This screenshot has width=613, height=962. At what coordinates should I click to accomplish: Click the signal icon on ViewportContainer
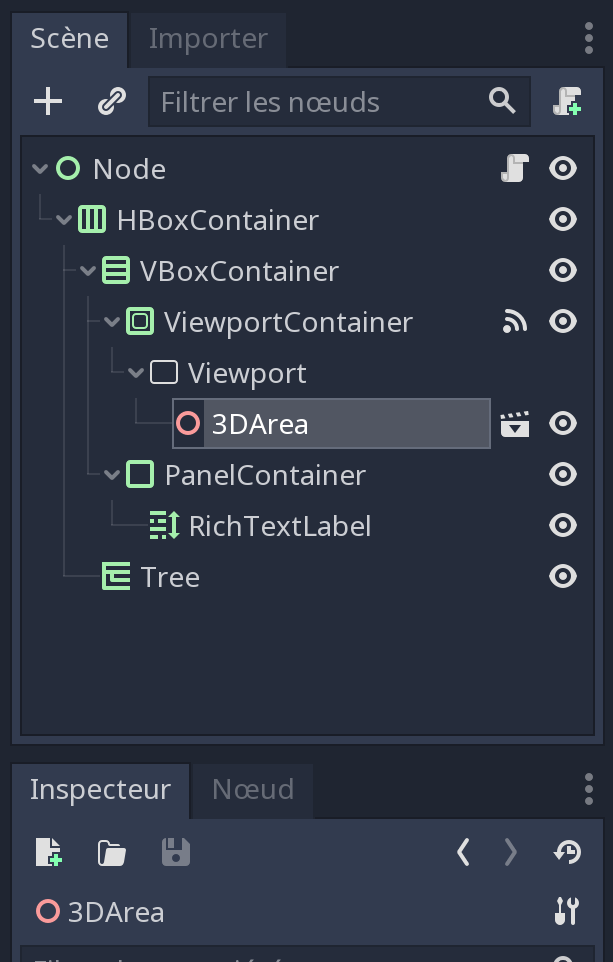(x=514, y=322)
